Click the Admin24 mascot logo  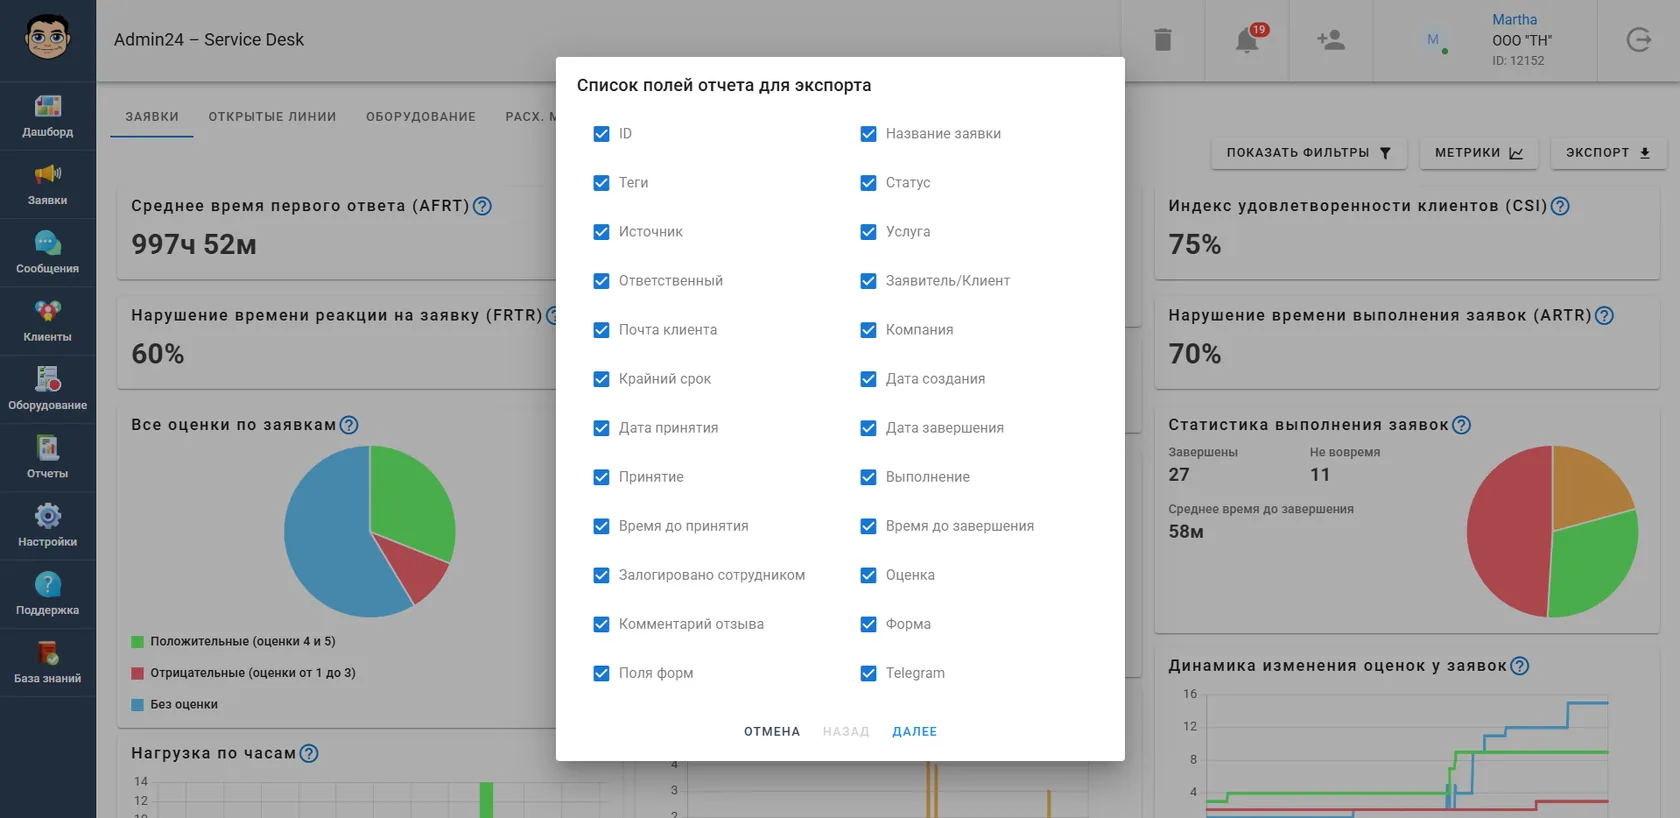click(47, 38)
